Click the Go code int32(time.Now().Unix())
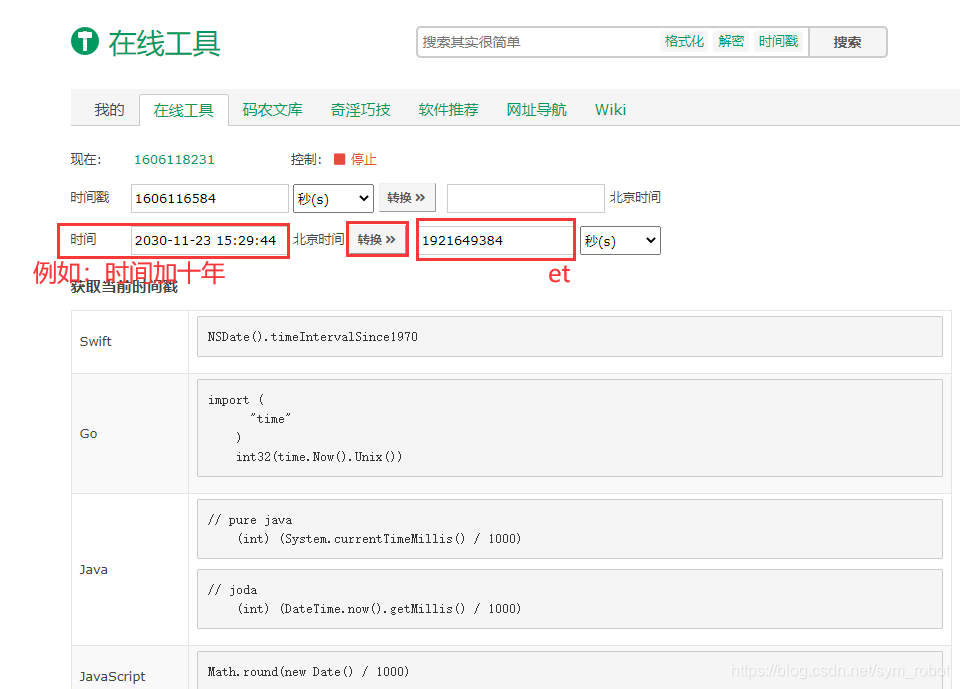Viewport: 960px width, 689px height. click(x=319, y=457)
